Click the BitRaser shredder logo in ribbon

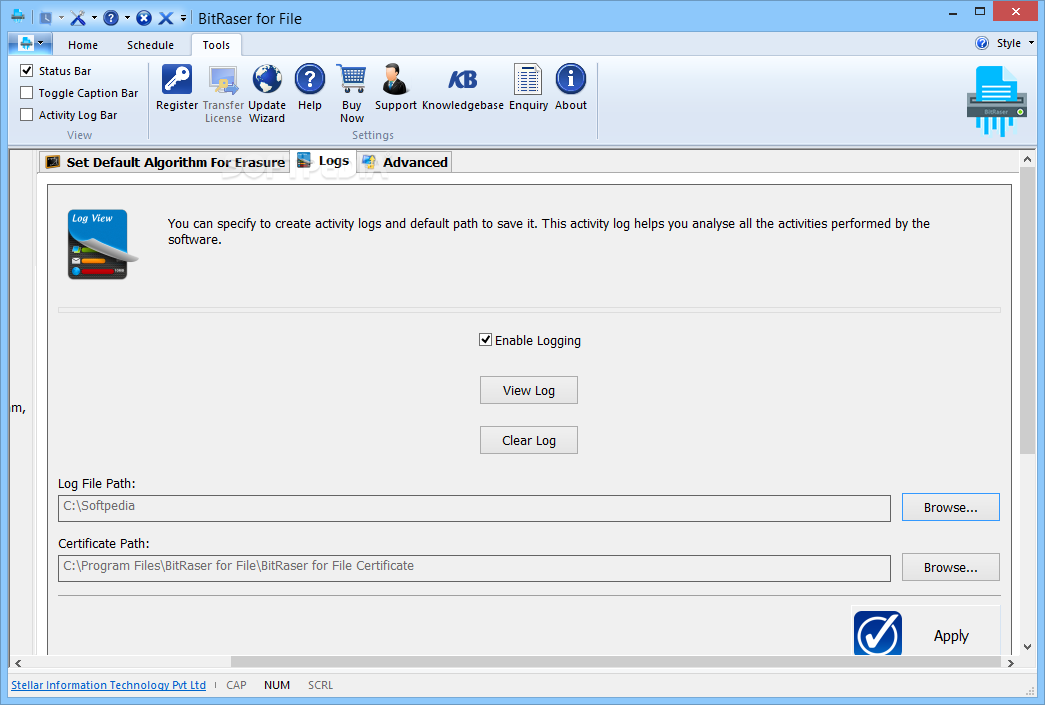997,101
